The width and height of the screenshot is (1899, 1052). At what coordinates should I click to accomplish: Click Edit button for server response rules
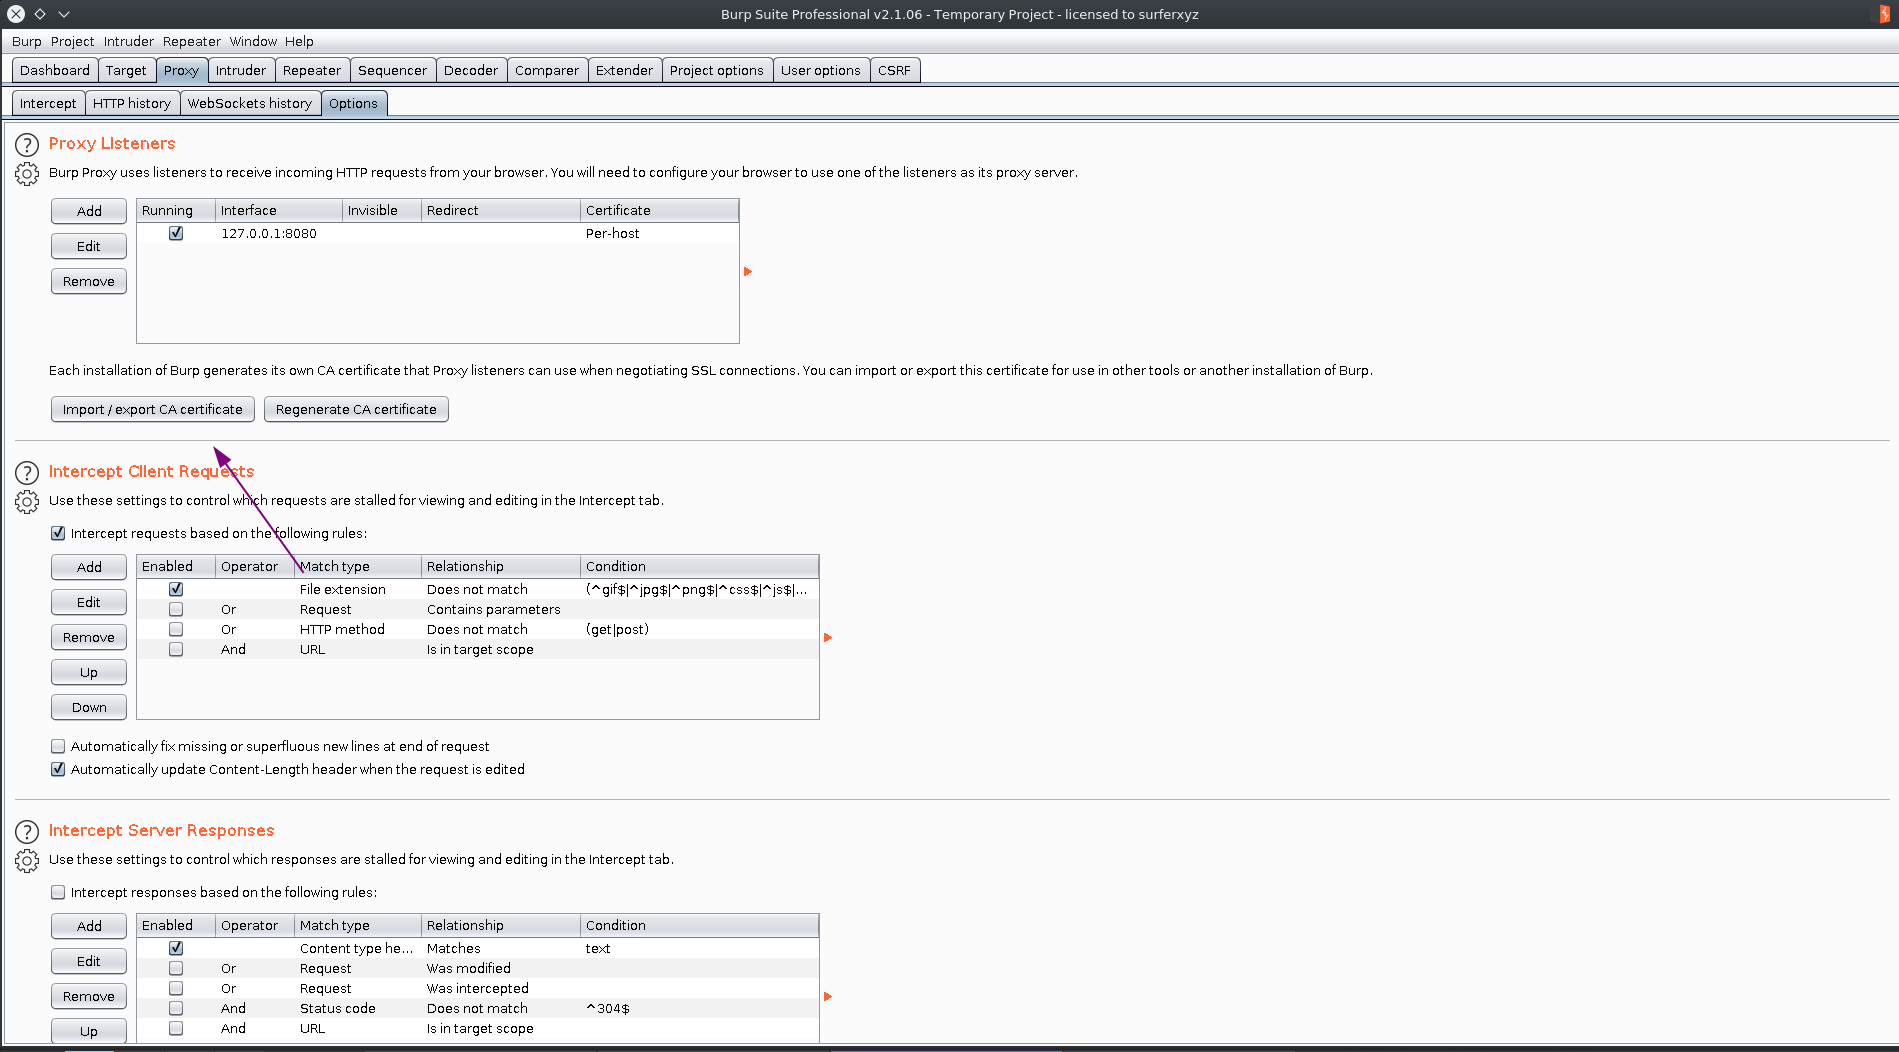point(89,961)
